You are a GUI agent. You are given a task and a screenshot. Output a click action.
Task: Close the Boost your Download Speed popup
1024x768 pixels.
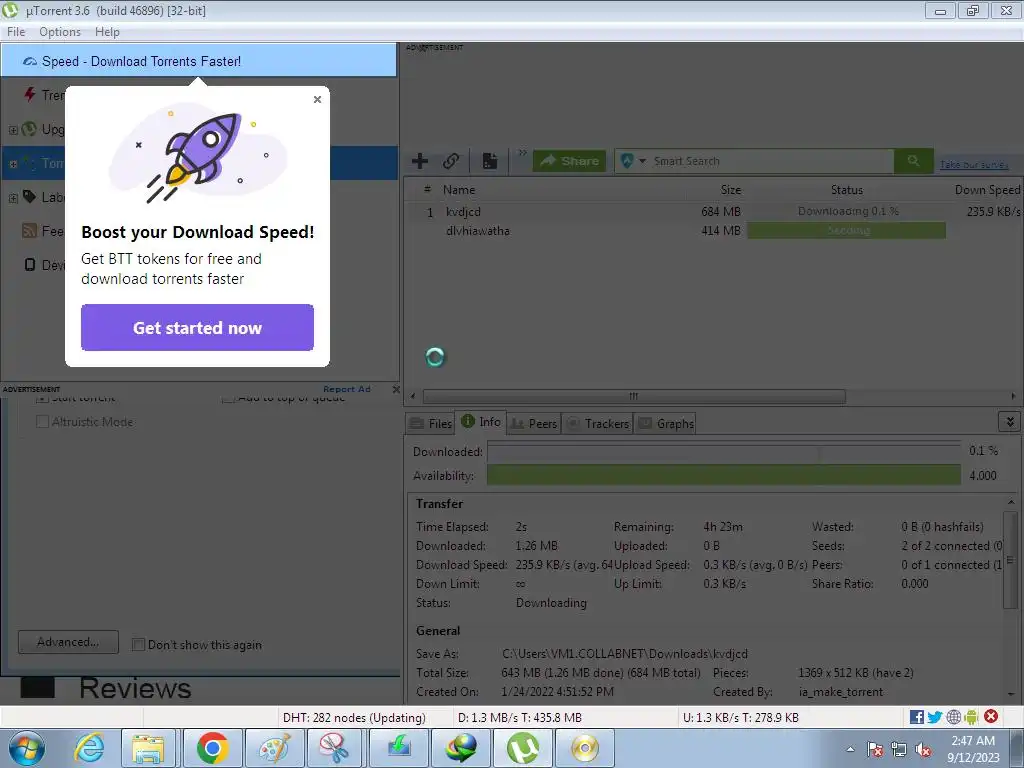pyautogui.click(x=317, y=99)
